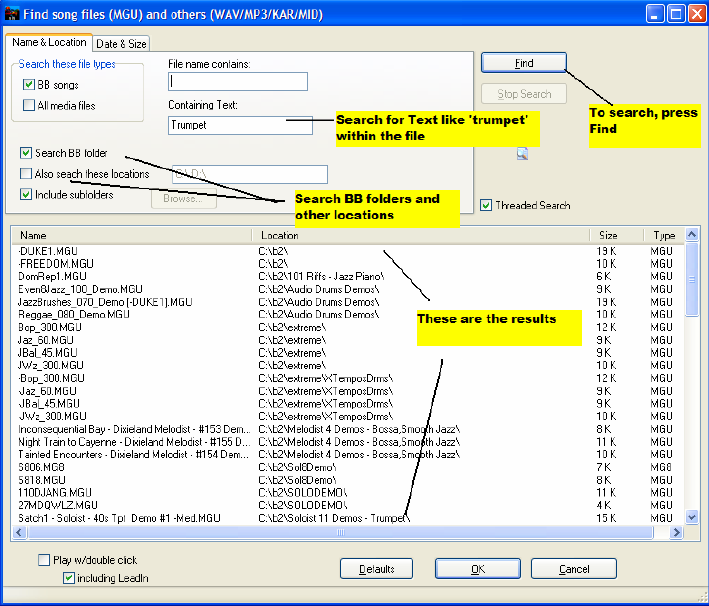Select the Name & Location tab
Screen dimensions: 709x606
pos(49,42)
